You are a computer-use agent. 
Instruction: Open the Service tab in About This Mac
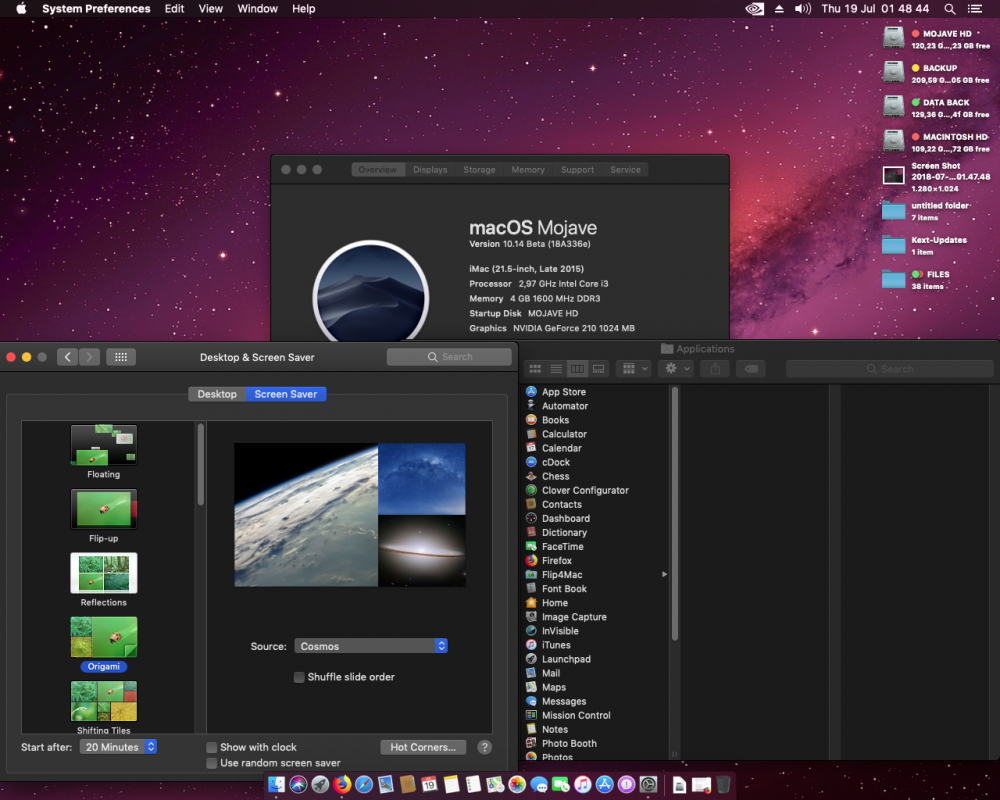click(626, 170)
